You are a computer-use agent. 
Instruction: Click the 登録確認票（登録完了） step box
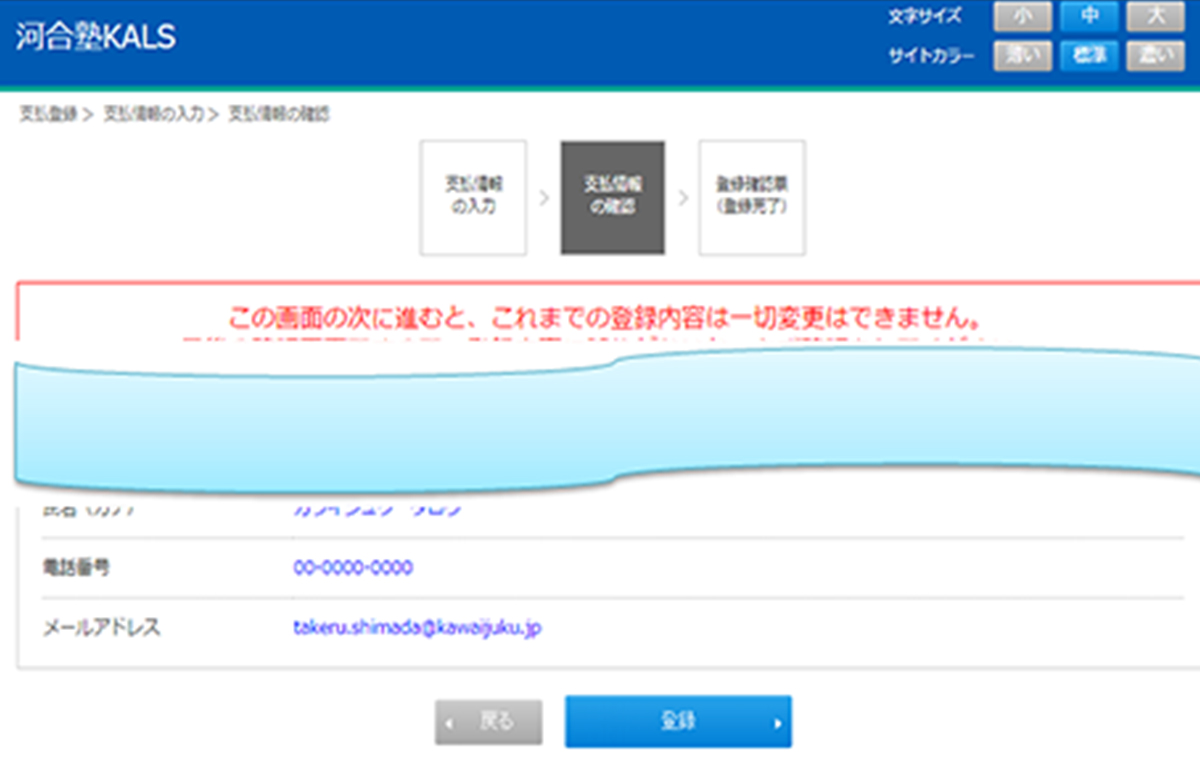[751, 197]
